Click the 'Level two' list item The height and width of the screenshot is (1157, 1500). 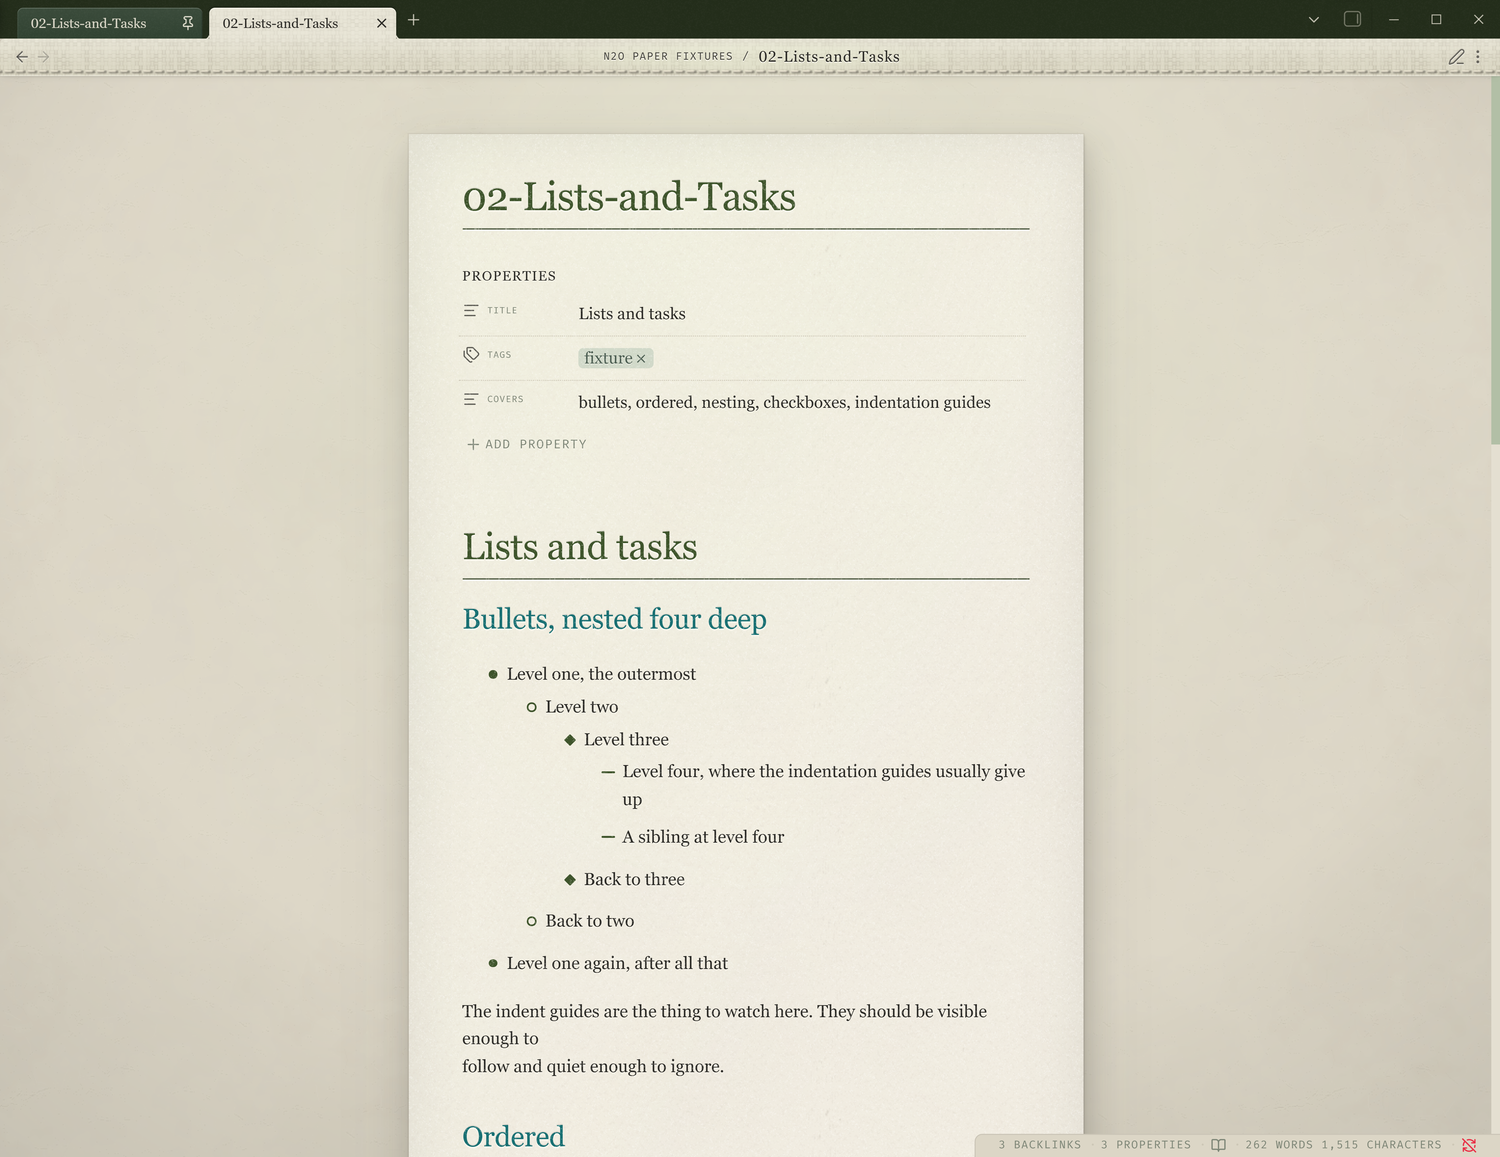(582, 707)
